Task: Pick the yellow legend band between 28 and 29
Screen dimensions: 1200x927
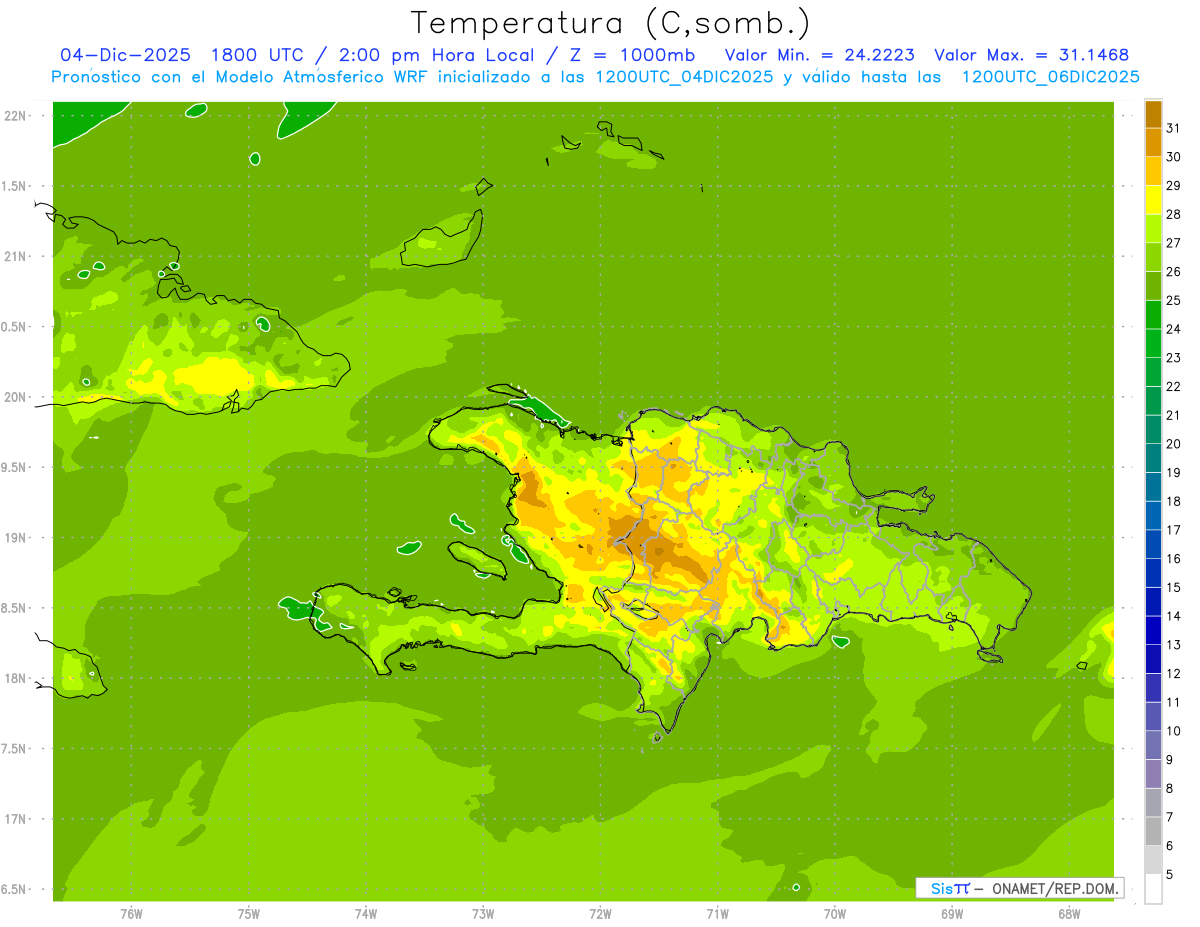Action: [x=1153, y=200]
